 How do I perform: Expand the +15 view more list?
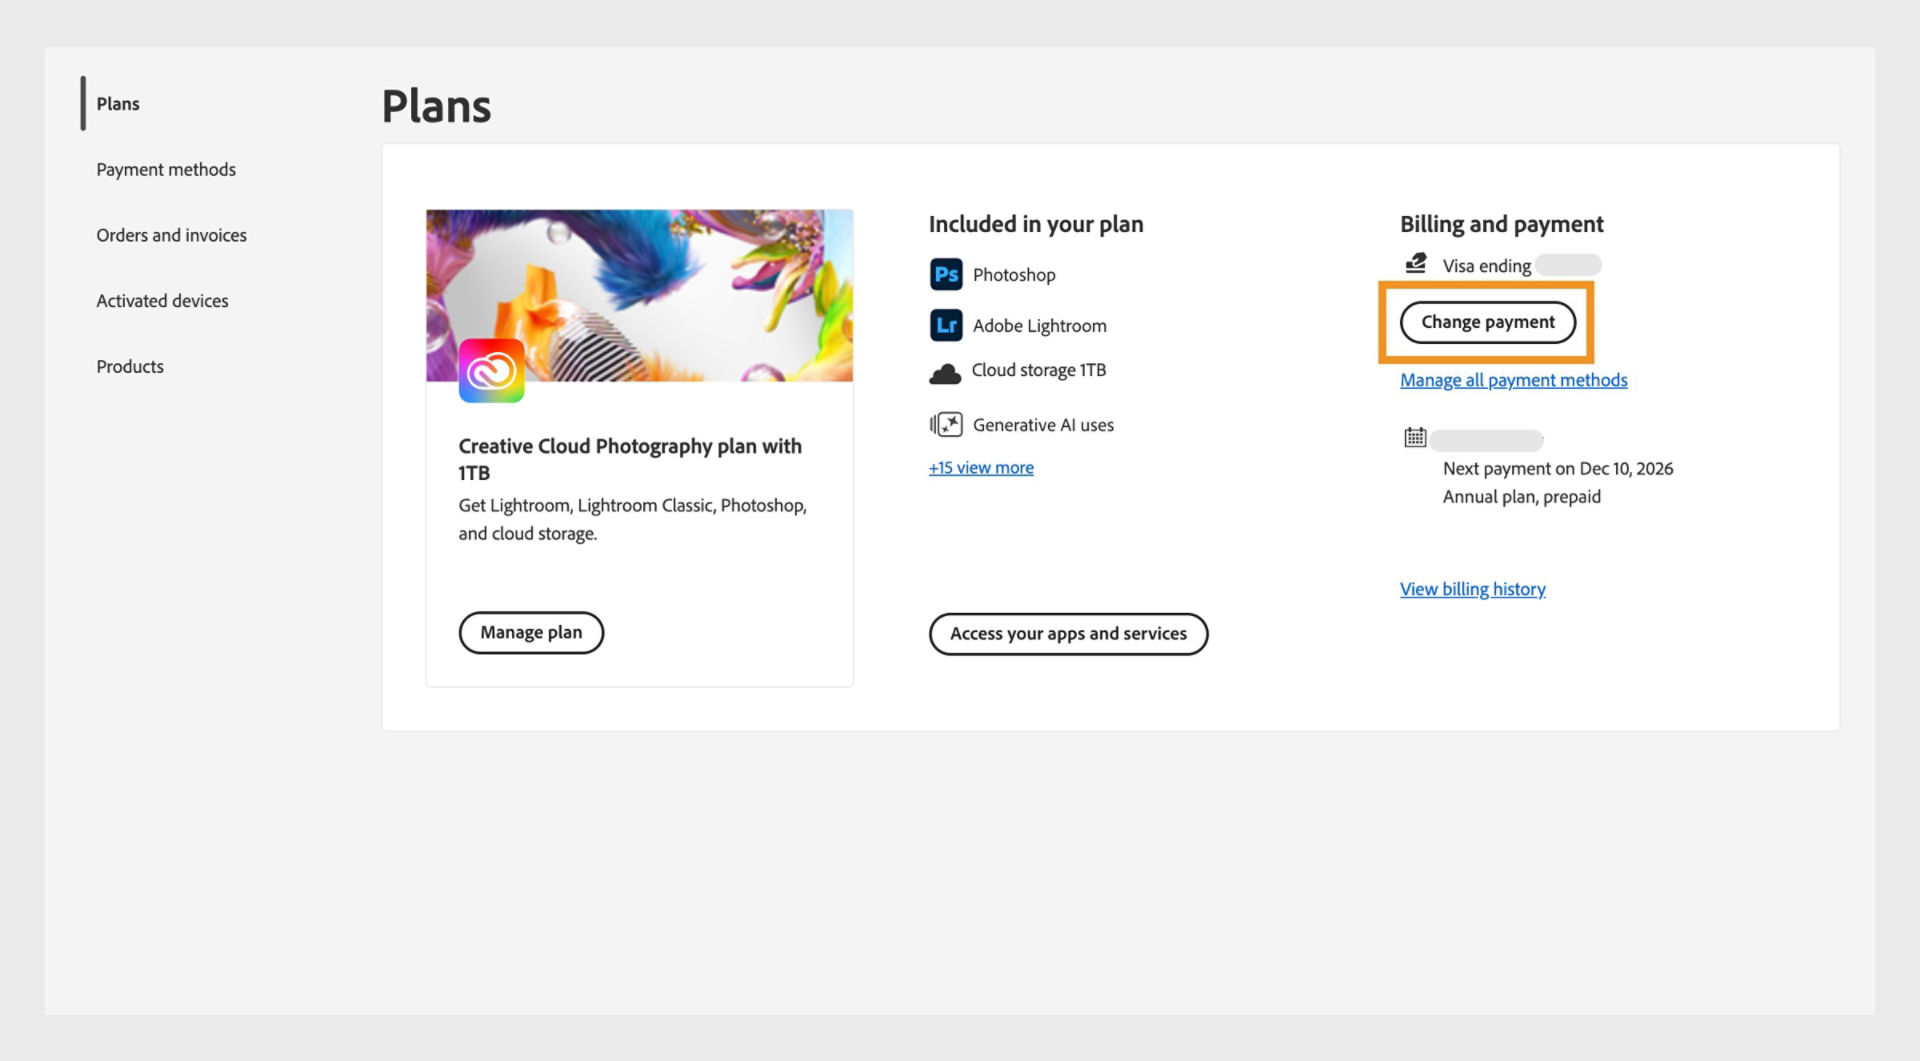tap(980, 467)
